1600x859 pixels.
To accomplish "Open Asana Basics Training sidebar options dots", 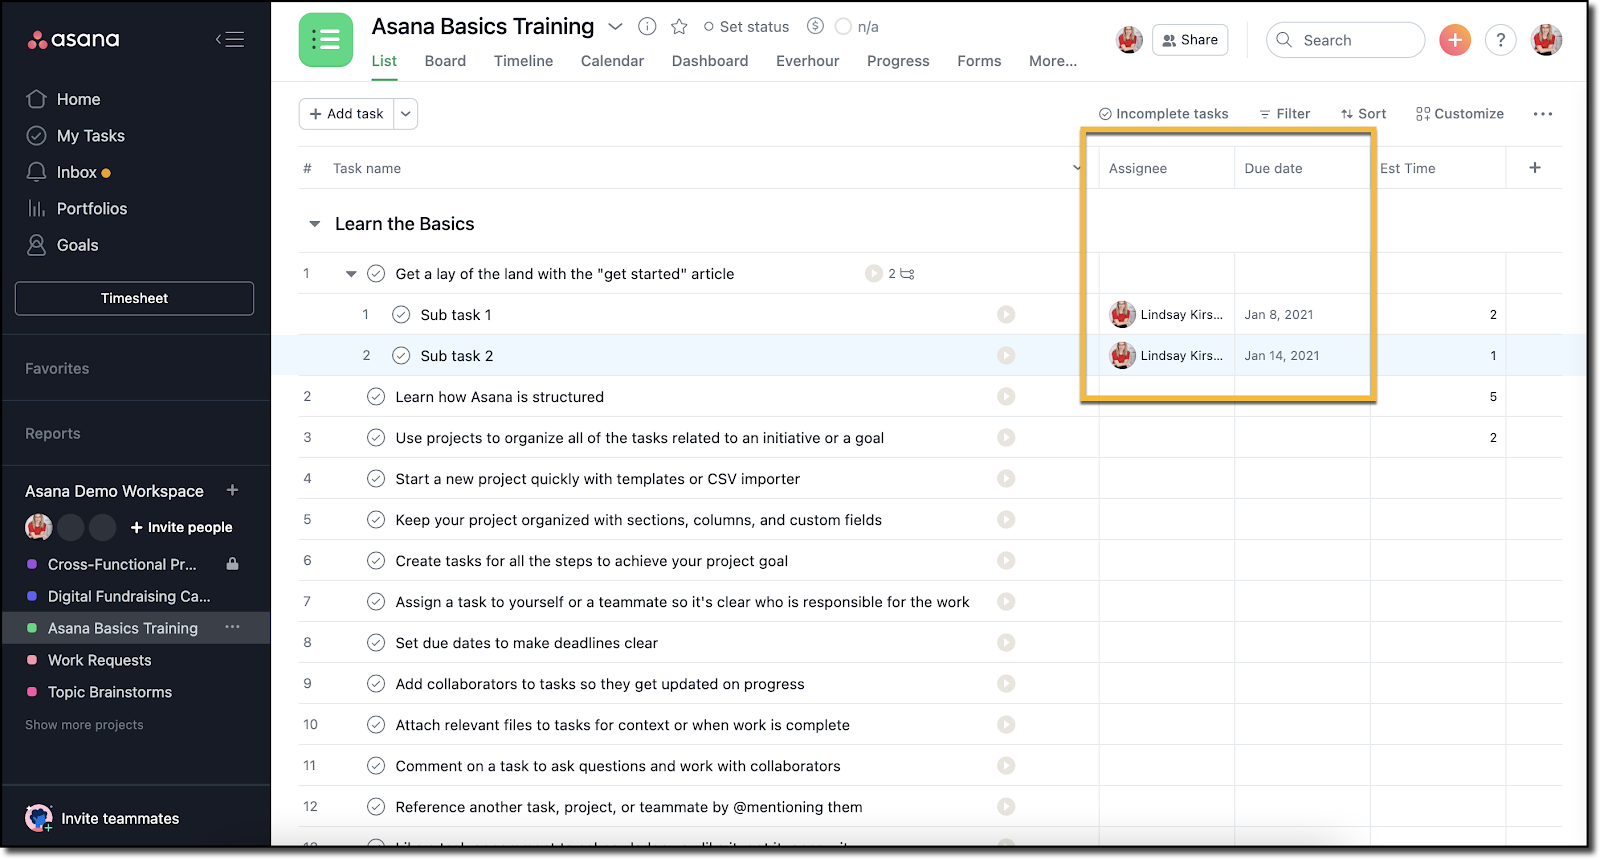I will 232,627.
